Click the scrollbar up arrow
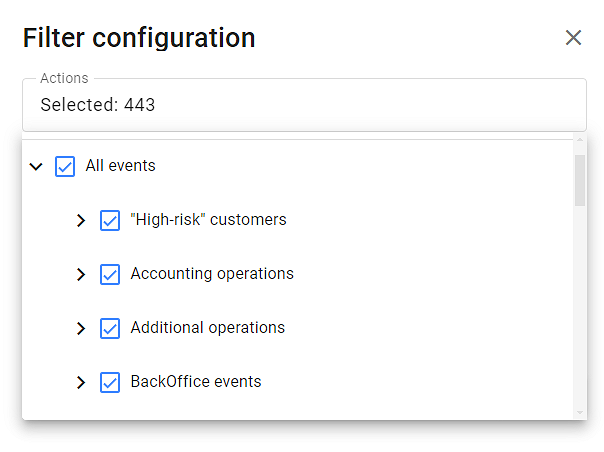604x452 pixels. [x=580, y=144]
